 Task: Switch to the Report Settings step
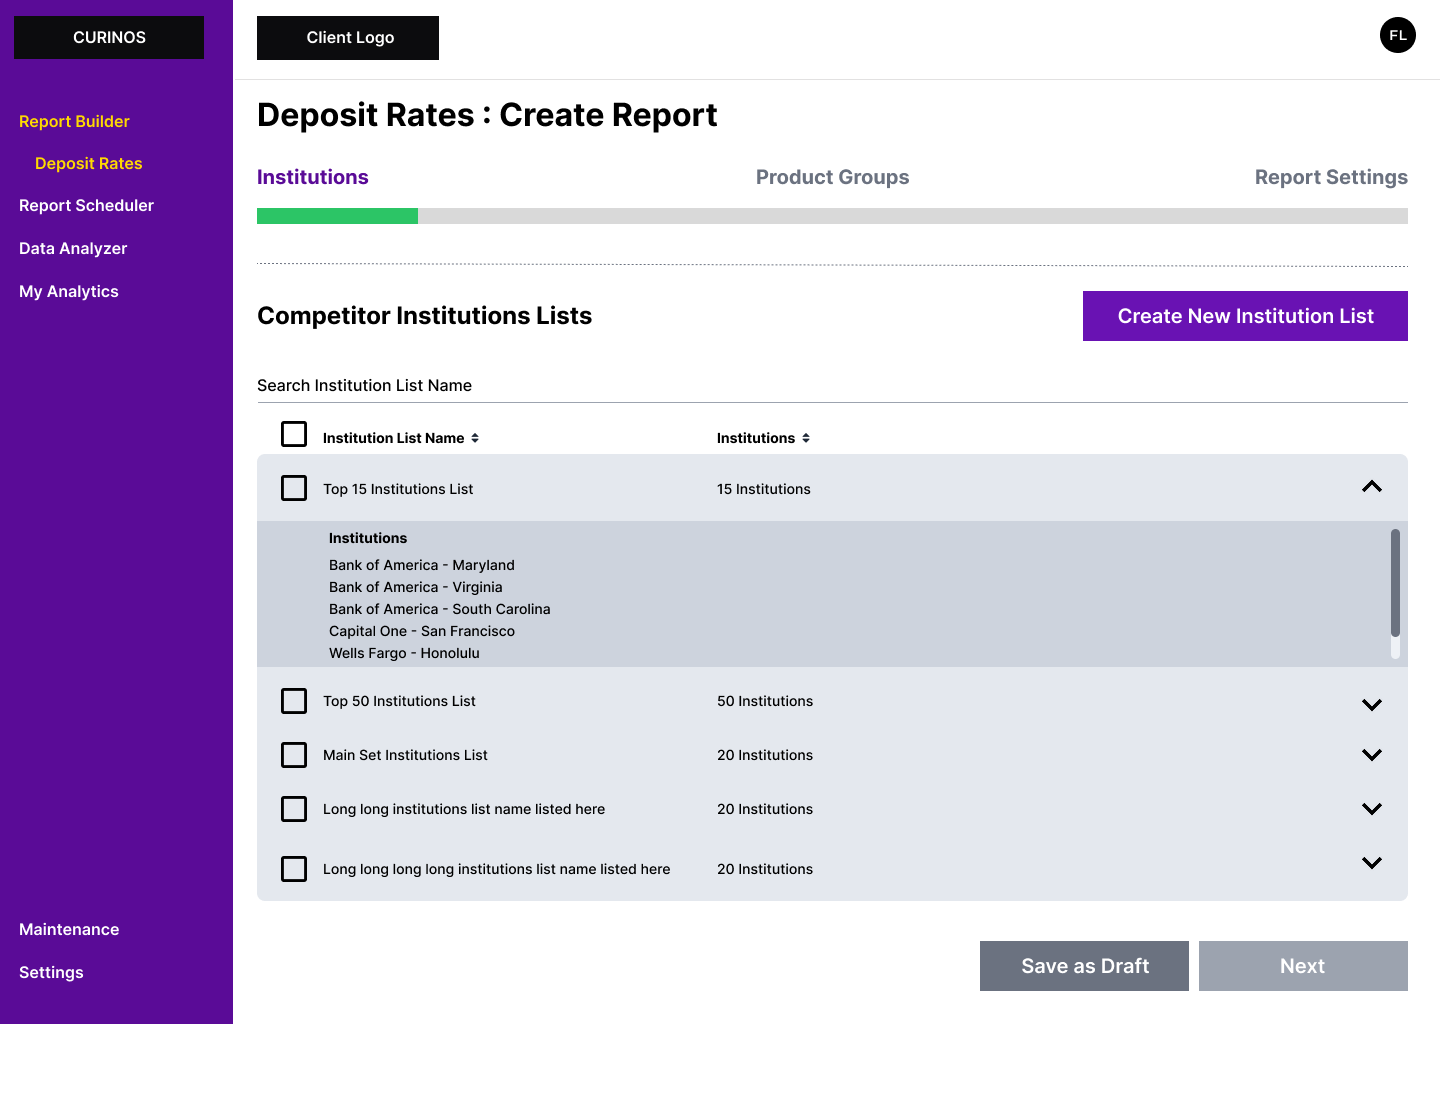[1331, 177]
